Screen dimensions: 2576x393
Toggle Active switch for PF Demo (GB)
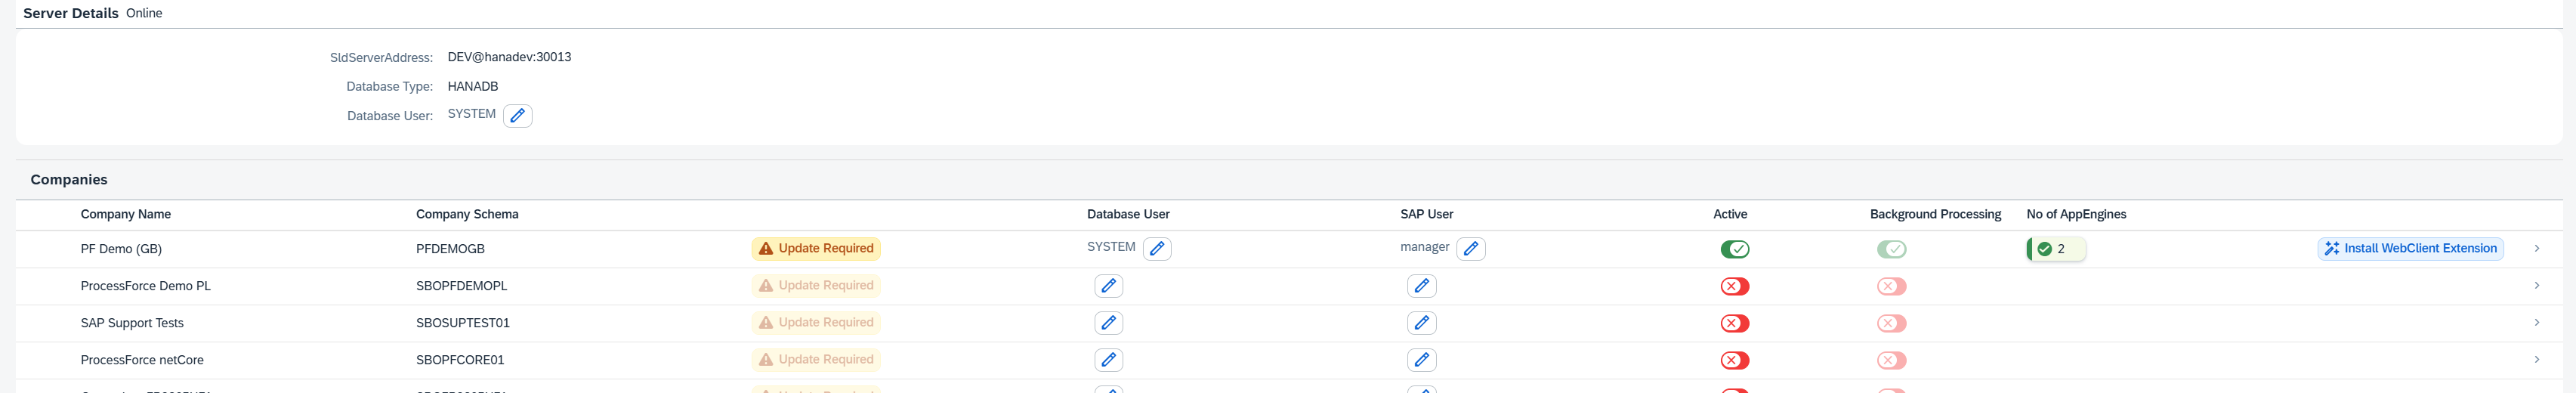point(1734,249)
